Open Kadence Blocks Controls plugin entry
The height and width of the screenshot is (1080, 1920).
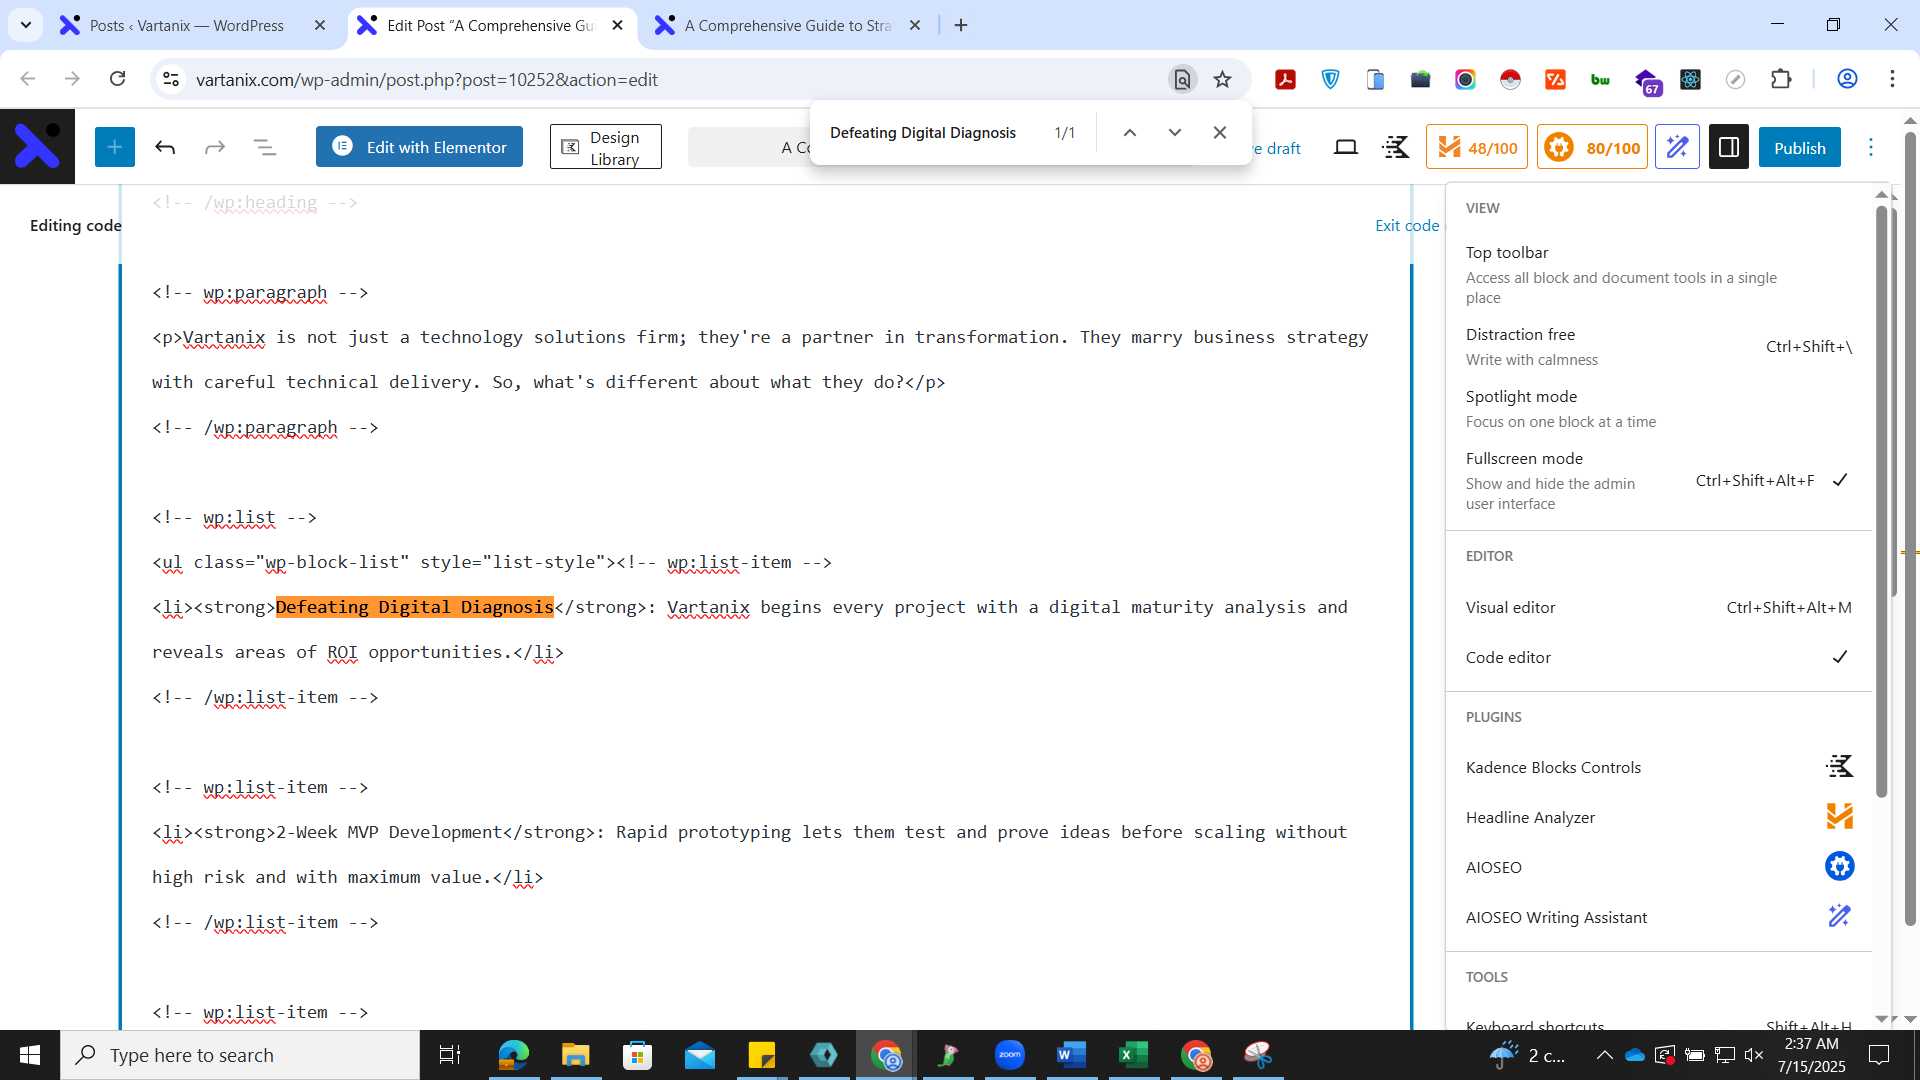tap(1658, 767)
